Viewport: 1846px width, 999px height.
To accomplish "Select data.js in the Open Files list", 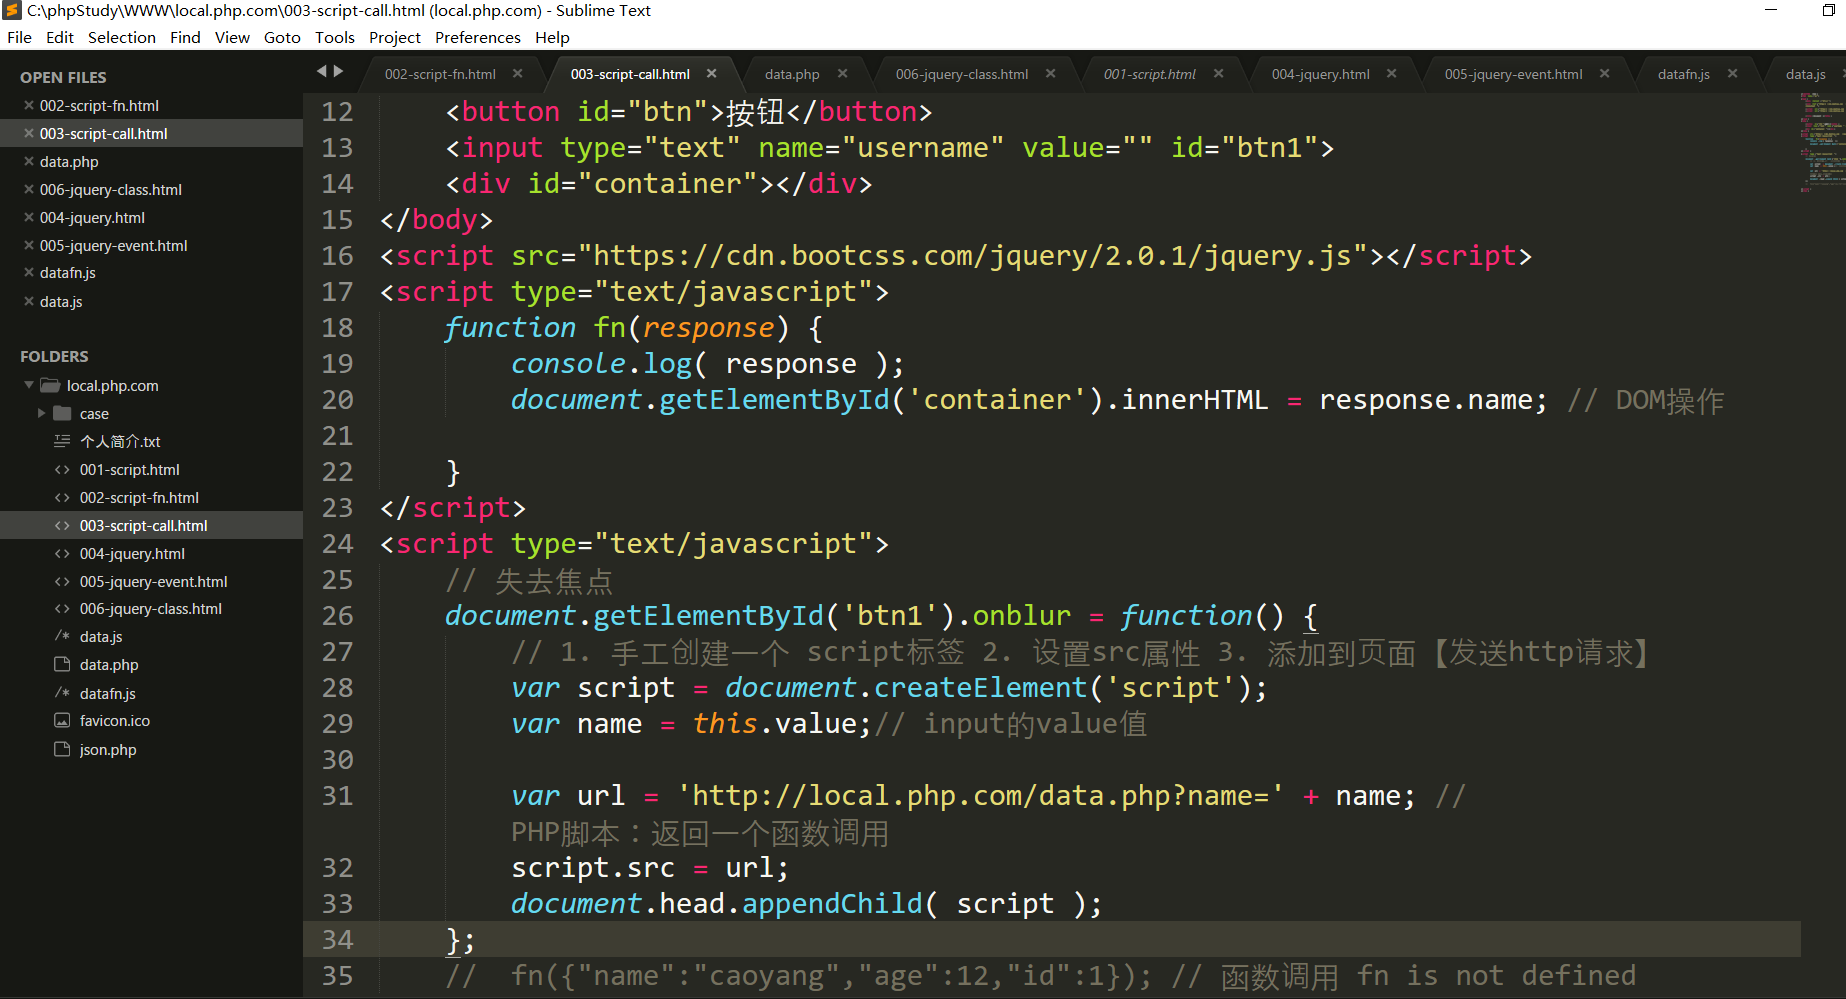I will click(61, 301).
